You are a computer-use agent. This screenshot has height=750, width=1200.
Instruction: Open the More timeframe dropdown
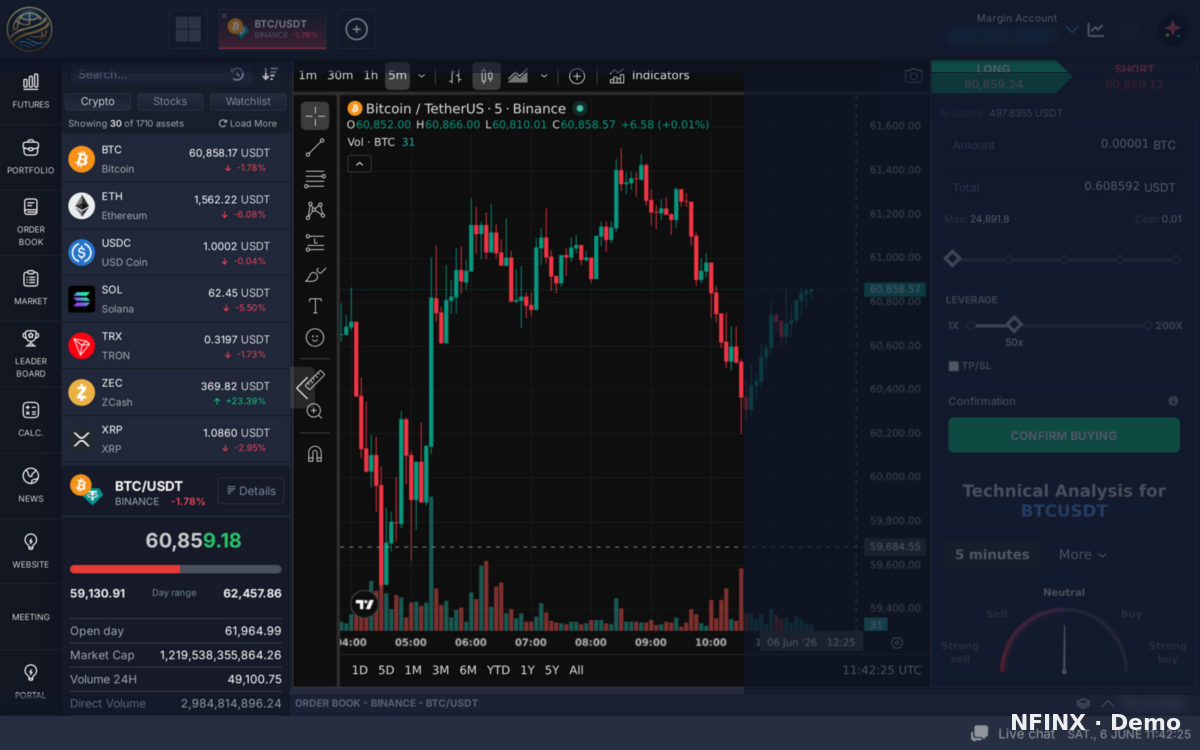pyautogui.click(x=1083, y=555)
